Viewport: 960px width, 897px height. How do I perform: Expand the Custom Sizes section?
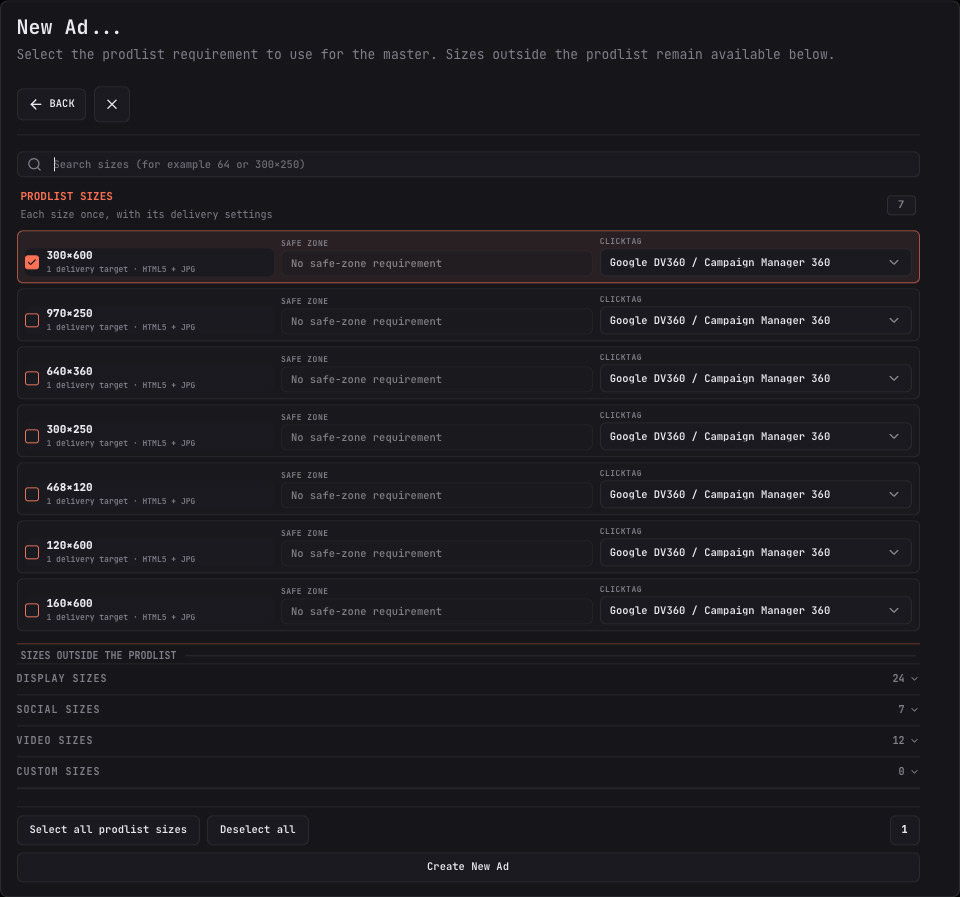pyautogui.click(x=468, y=771)
